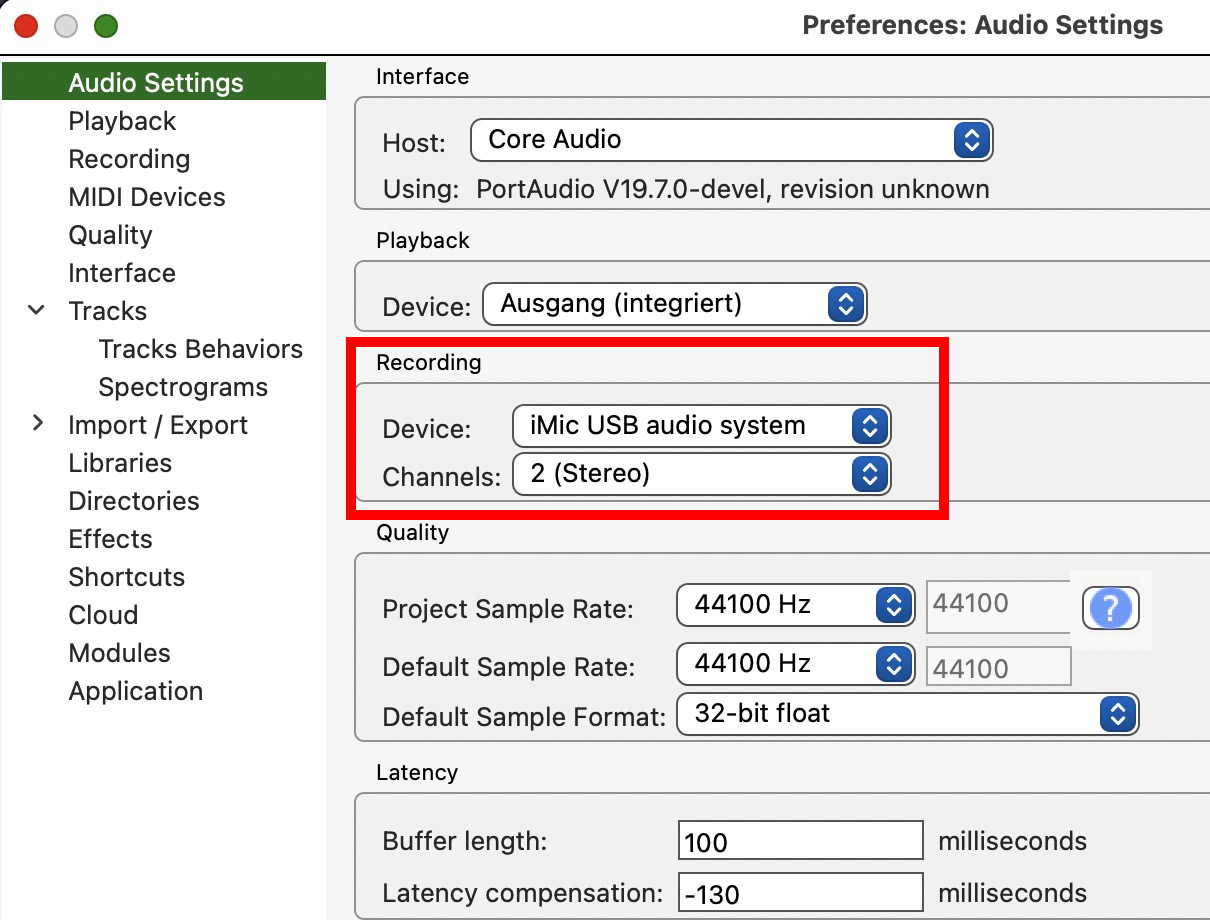1210x920 pixels.
Task: Click the Latency compensation input field
Action: [800, 892]
